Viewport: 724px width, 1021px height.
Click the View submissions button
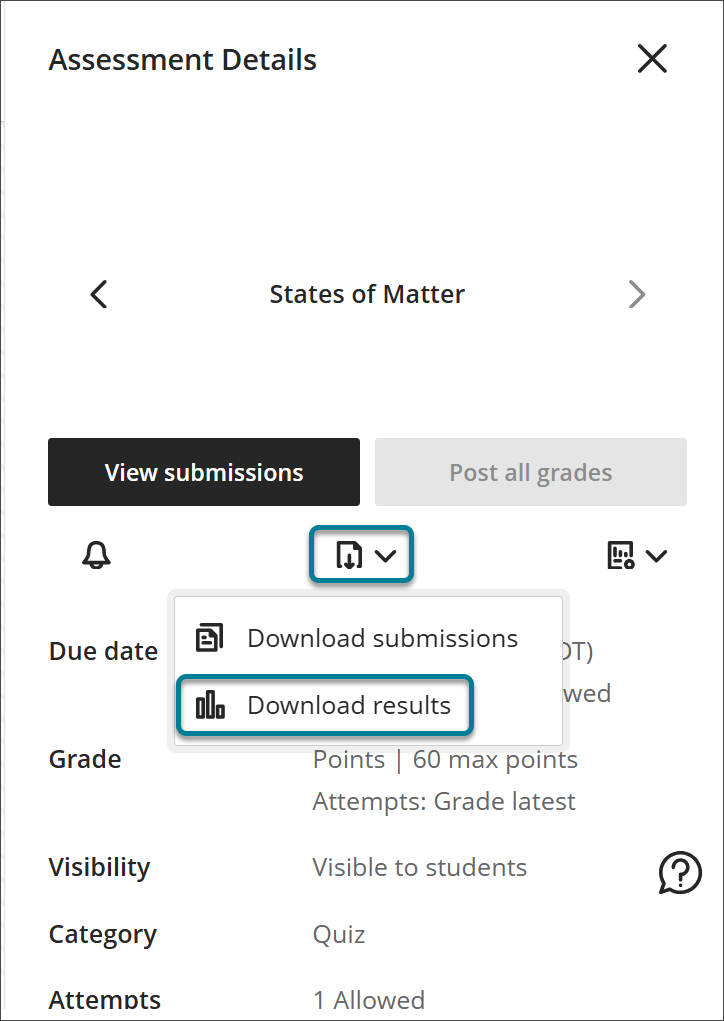pos(204,472)
